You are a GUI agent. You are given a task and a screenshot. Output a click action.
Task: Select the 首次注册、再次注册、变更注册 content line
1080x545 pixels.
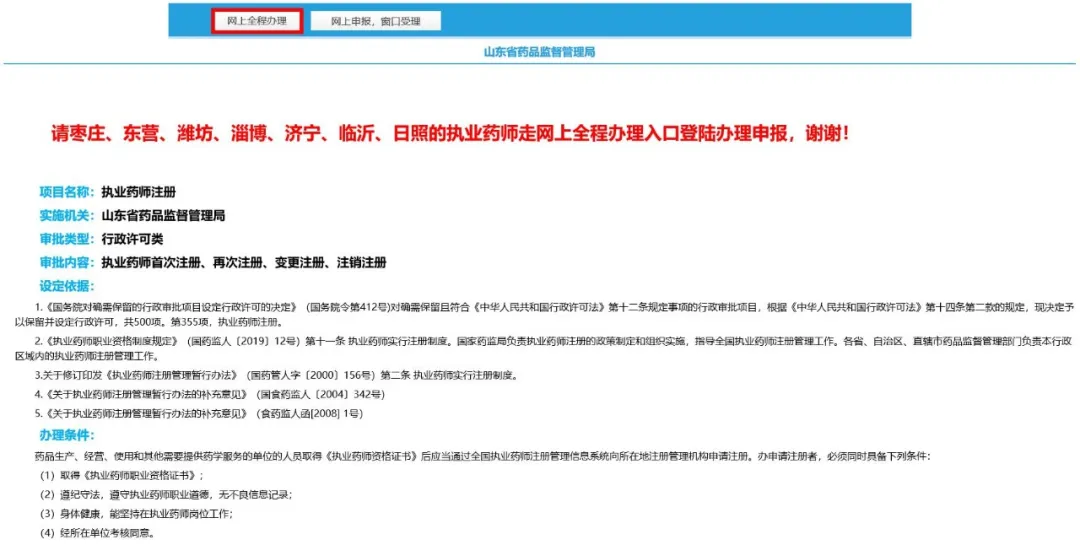(x=244, y=263)
